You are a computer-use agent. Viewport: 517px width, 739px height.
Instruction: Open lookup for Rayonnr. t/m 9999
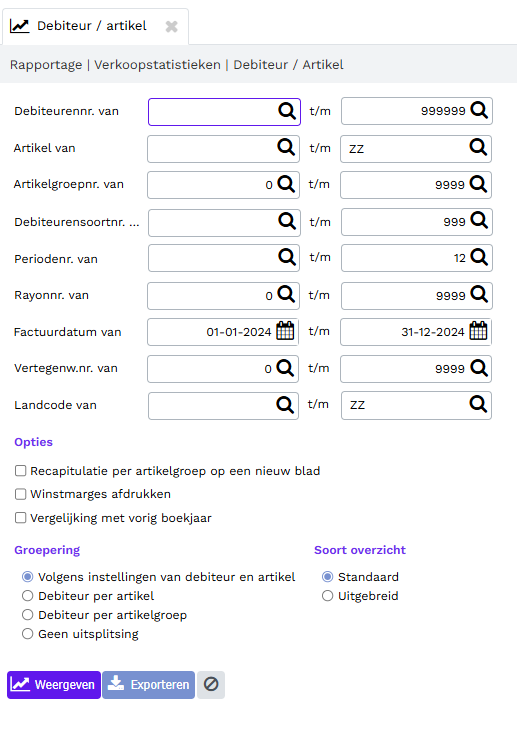point(479,295)
